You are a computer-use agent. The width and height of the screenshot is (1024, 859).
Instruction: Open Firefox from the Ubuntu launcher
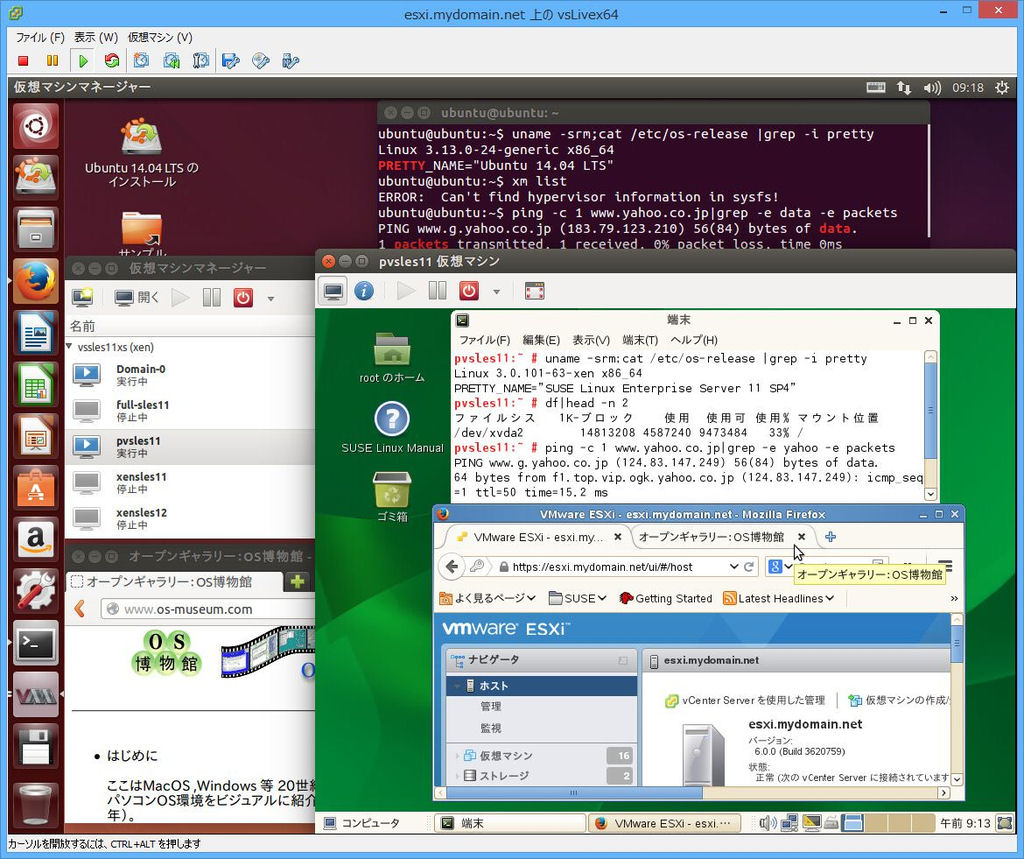click(x=36, y=281)
